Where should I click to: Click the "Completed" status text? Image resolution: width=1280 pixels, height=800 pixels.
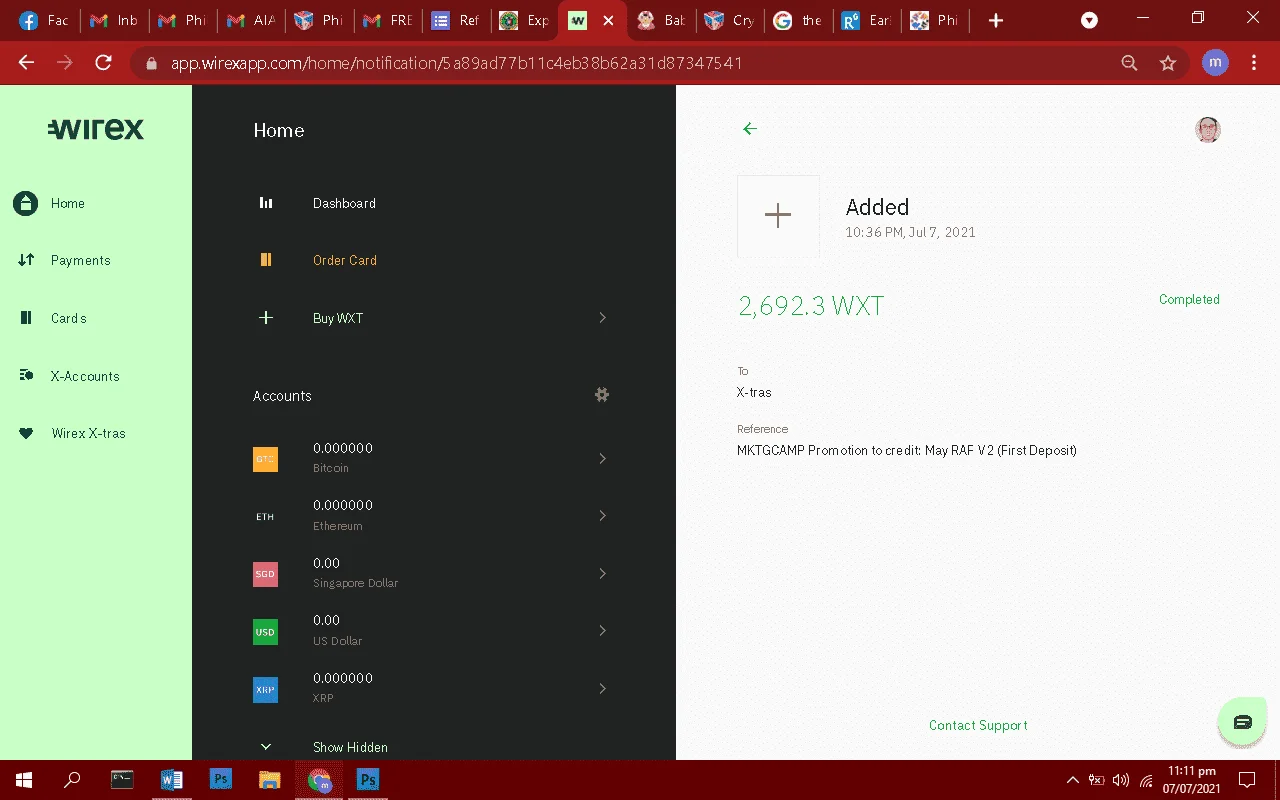pyautogui.click(x=1189, y=299)
